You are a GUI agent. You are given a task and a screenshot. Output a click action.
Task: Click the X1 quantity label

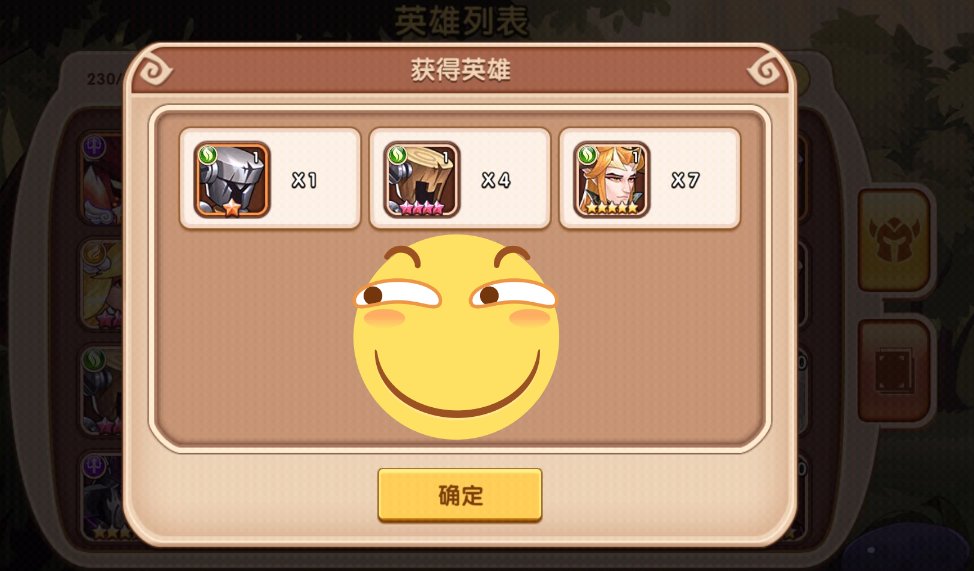pos(304,180)
